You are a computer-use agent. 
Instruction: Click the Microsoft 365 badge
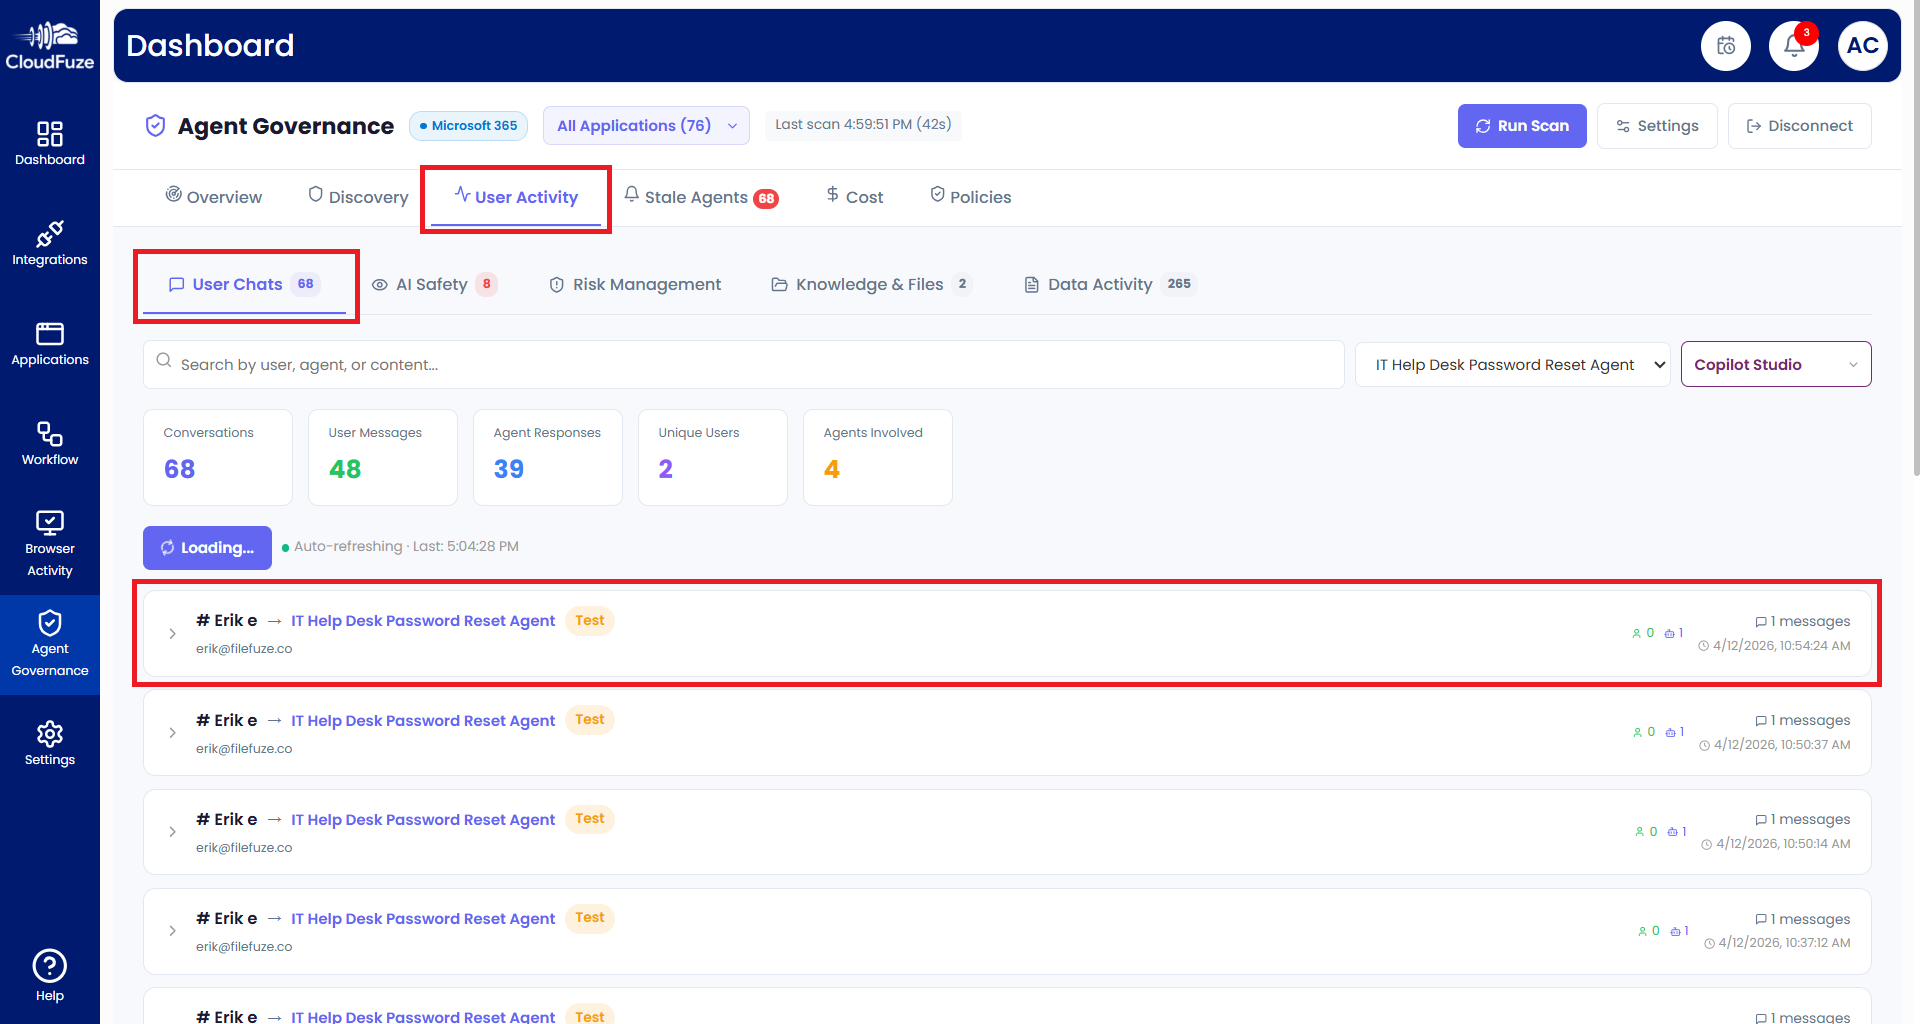coord(468,126)
